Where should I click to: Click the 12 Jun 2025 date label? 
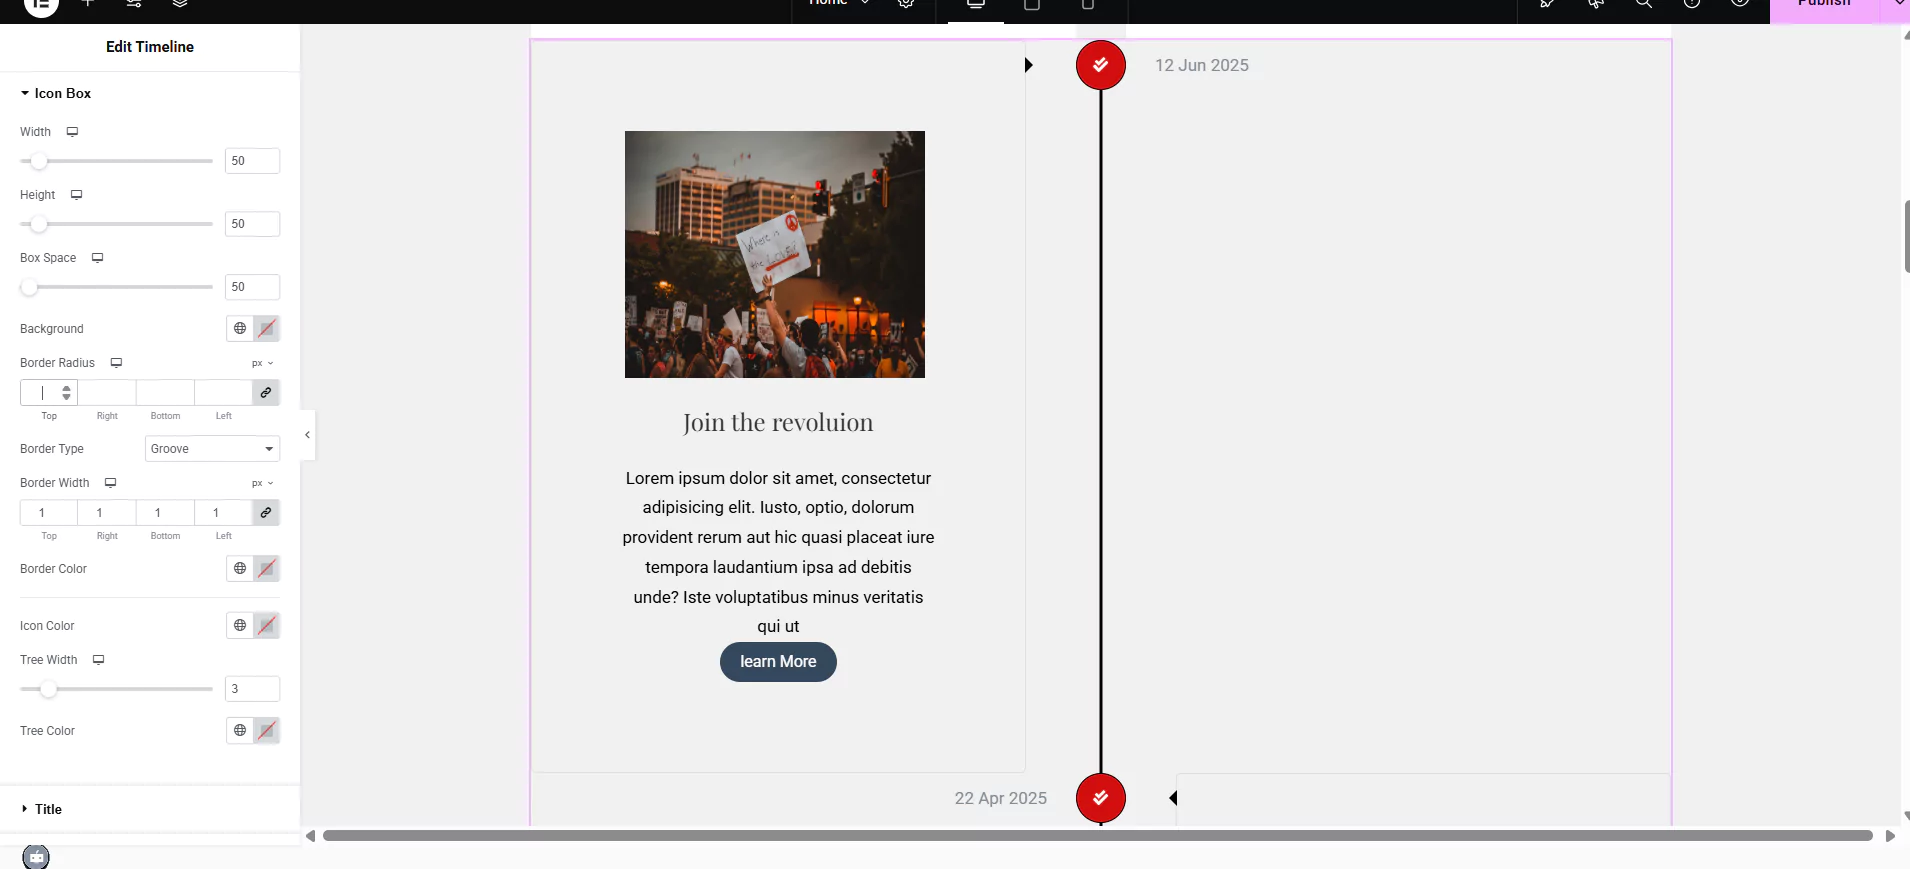pos(1202,65)
